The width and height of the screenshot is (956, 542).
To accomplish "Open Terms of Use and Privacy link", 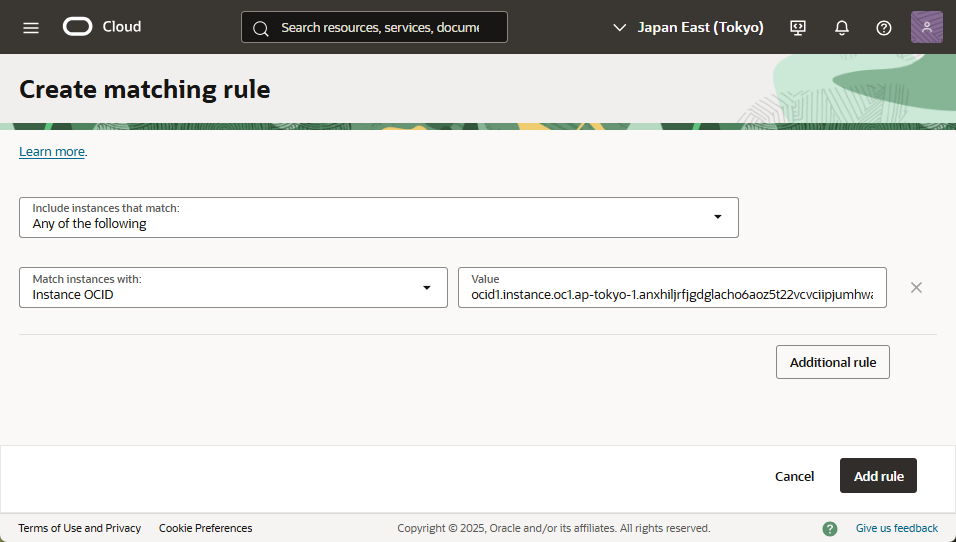I will click(x=79, y=528).
